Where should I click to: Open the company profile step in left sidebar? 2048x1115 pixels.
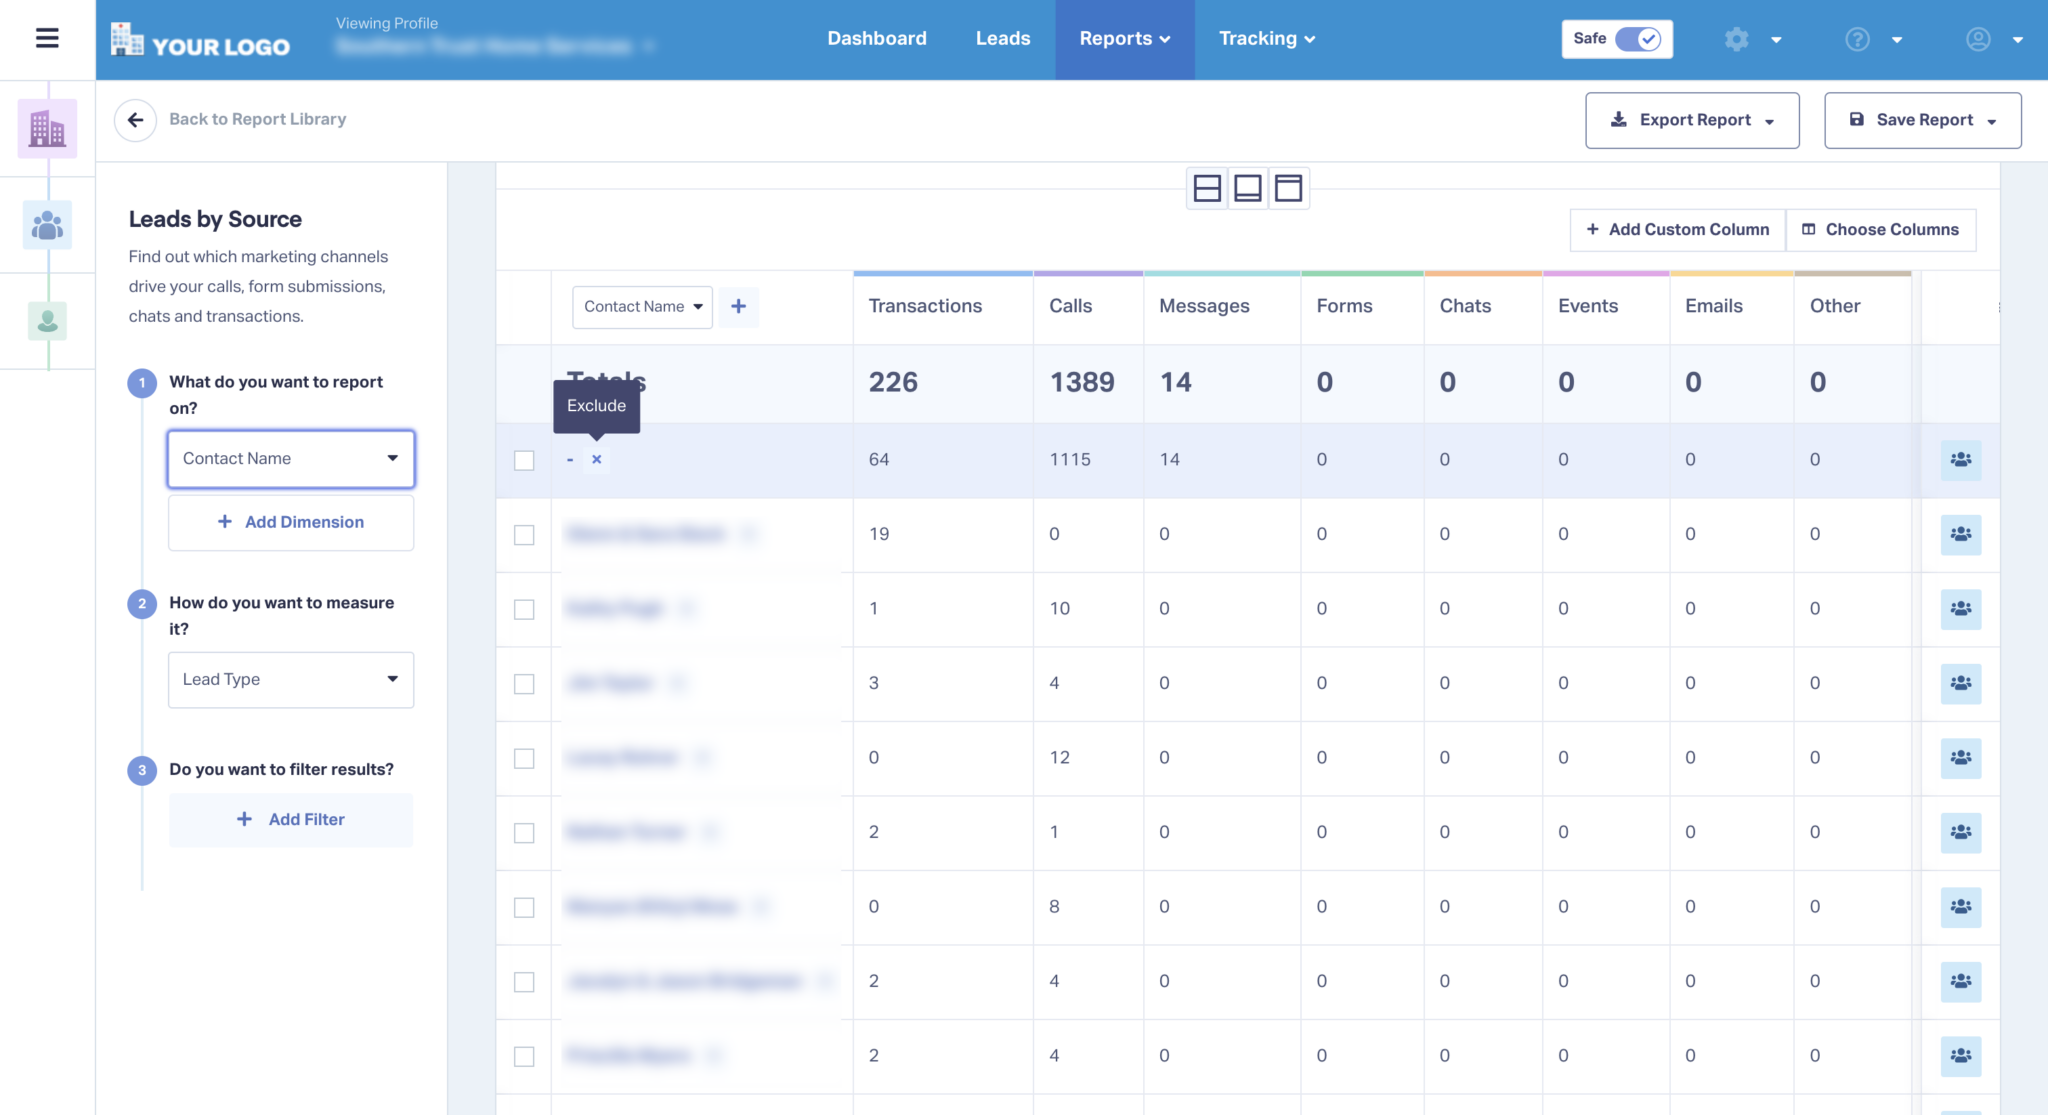(x=46, y=128)
